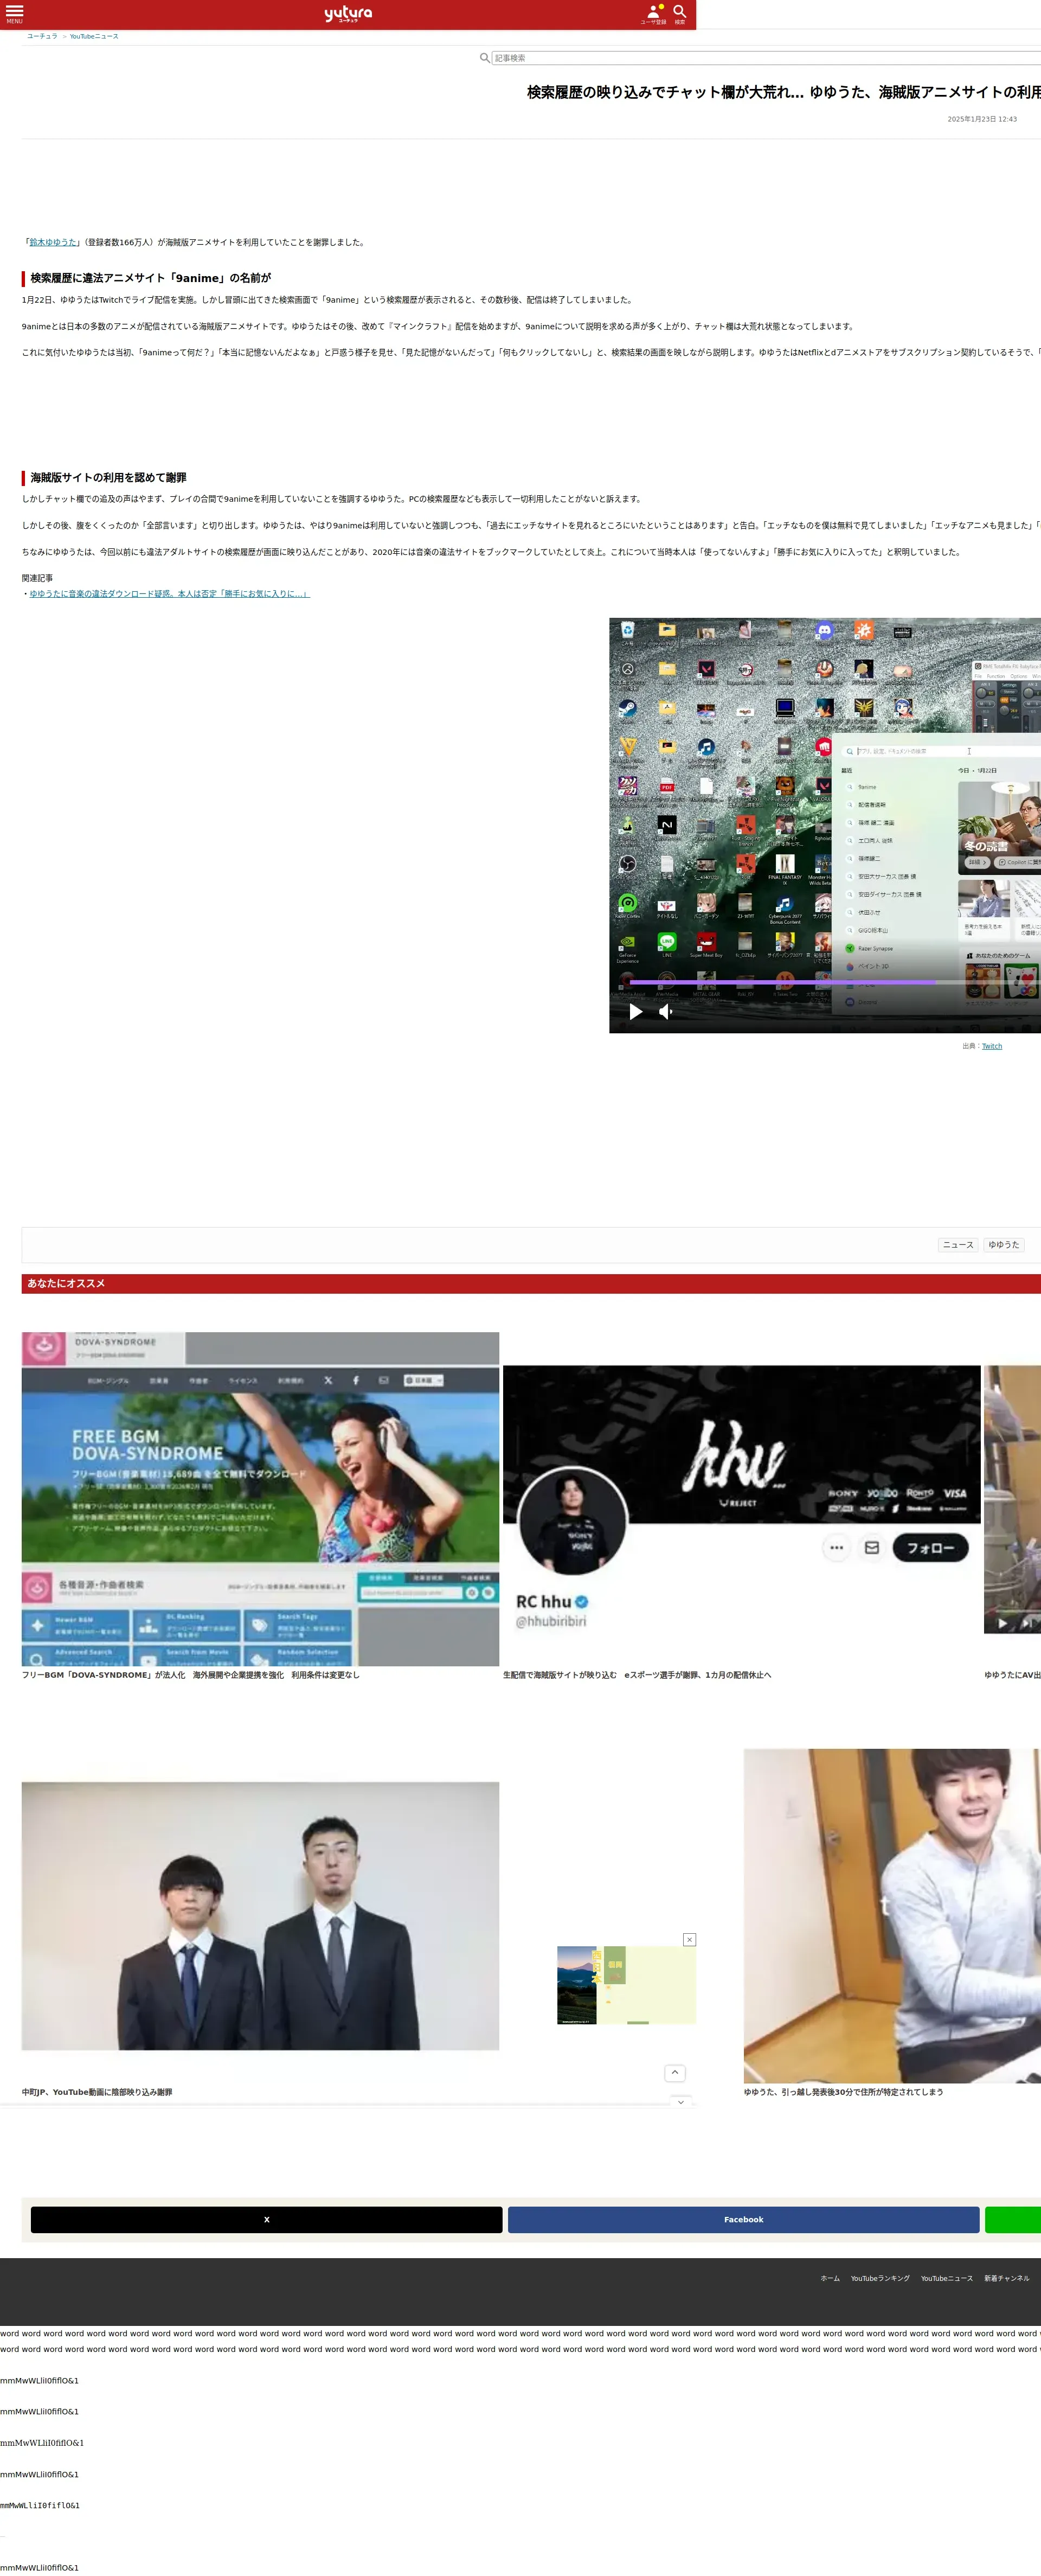Share the article on X

pos(266,2219)
